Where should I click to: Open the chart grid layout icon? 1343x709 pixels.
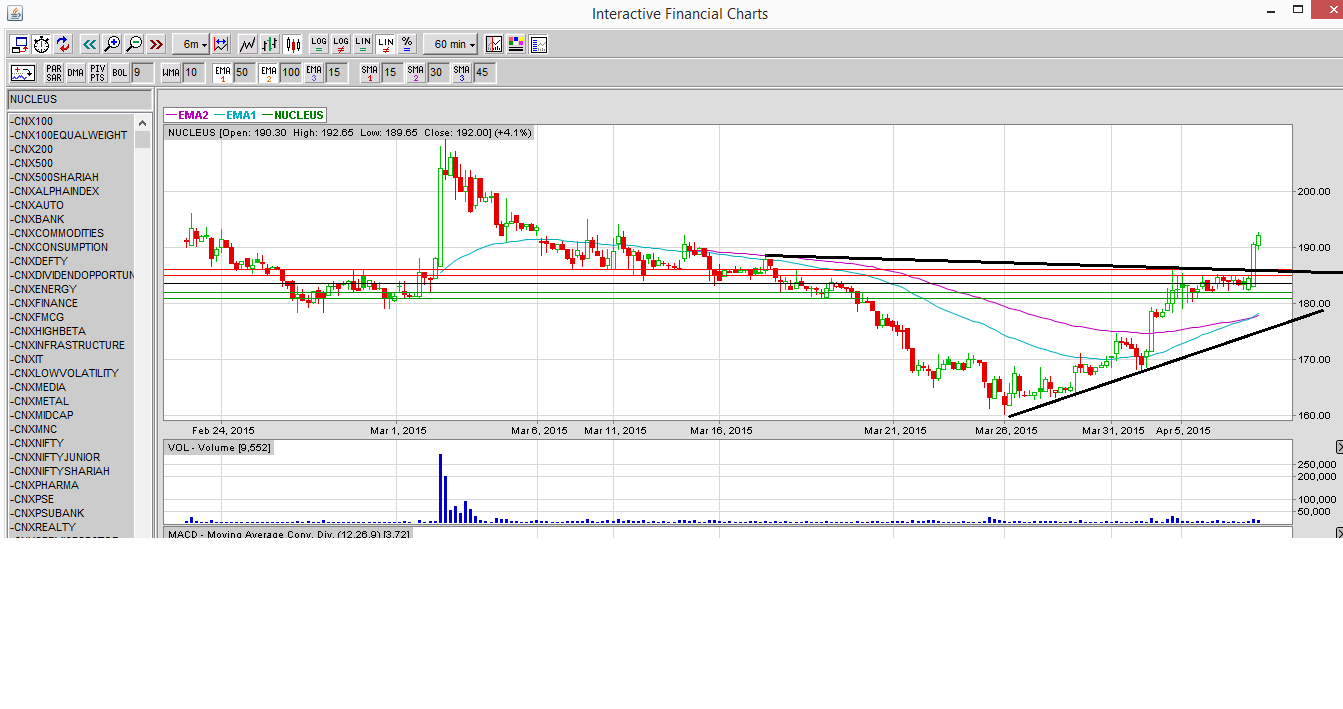click(515, 44)
